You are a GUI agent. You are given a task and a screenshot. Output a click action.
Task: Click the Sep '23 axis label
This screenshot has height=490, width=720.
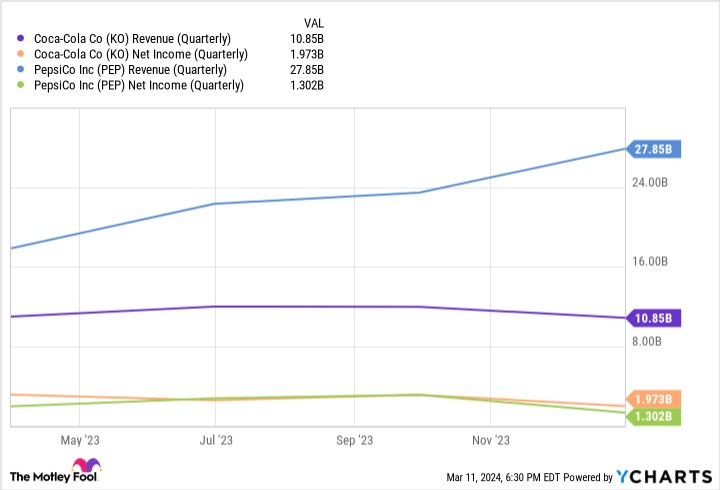tap(354, 440)
